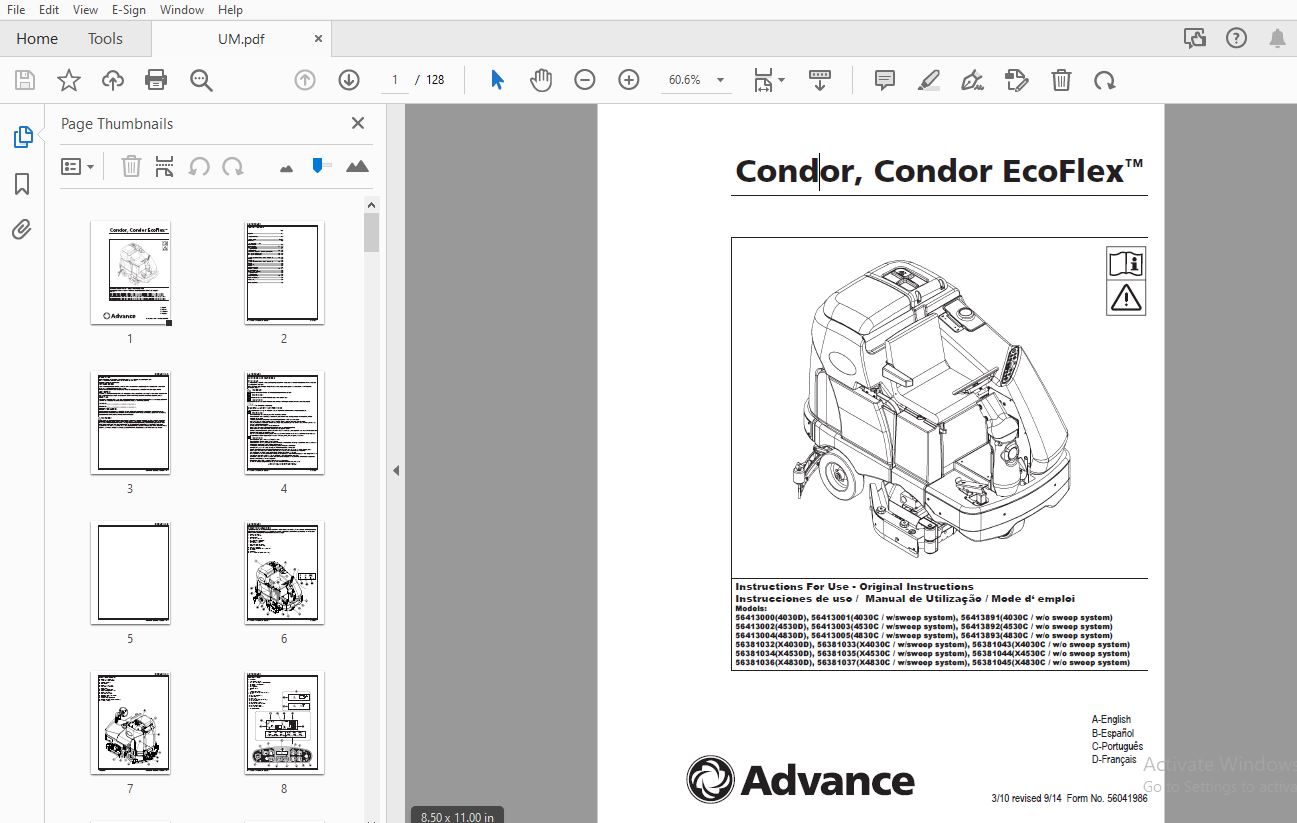Add a comment sticky note
1297x823 pixels.
coord(885,80)
